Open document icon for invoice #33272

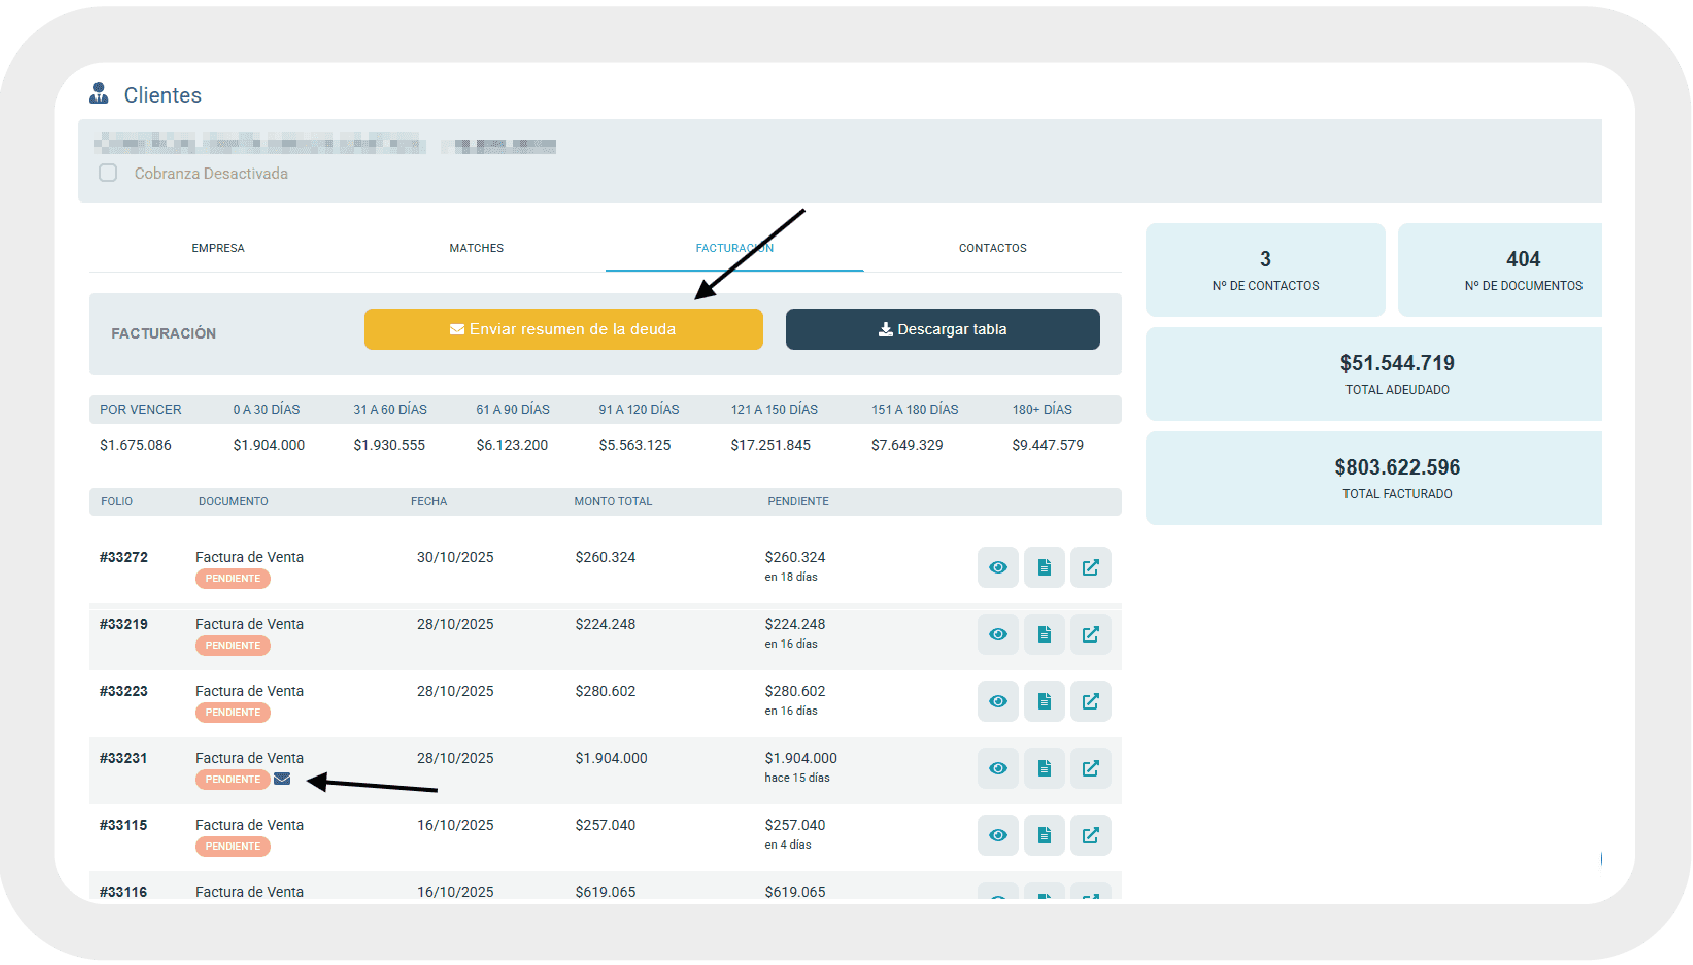pyautogui.click(x=1044, y=568)
